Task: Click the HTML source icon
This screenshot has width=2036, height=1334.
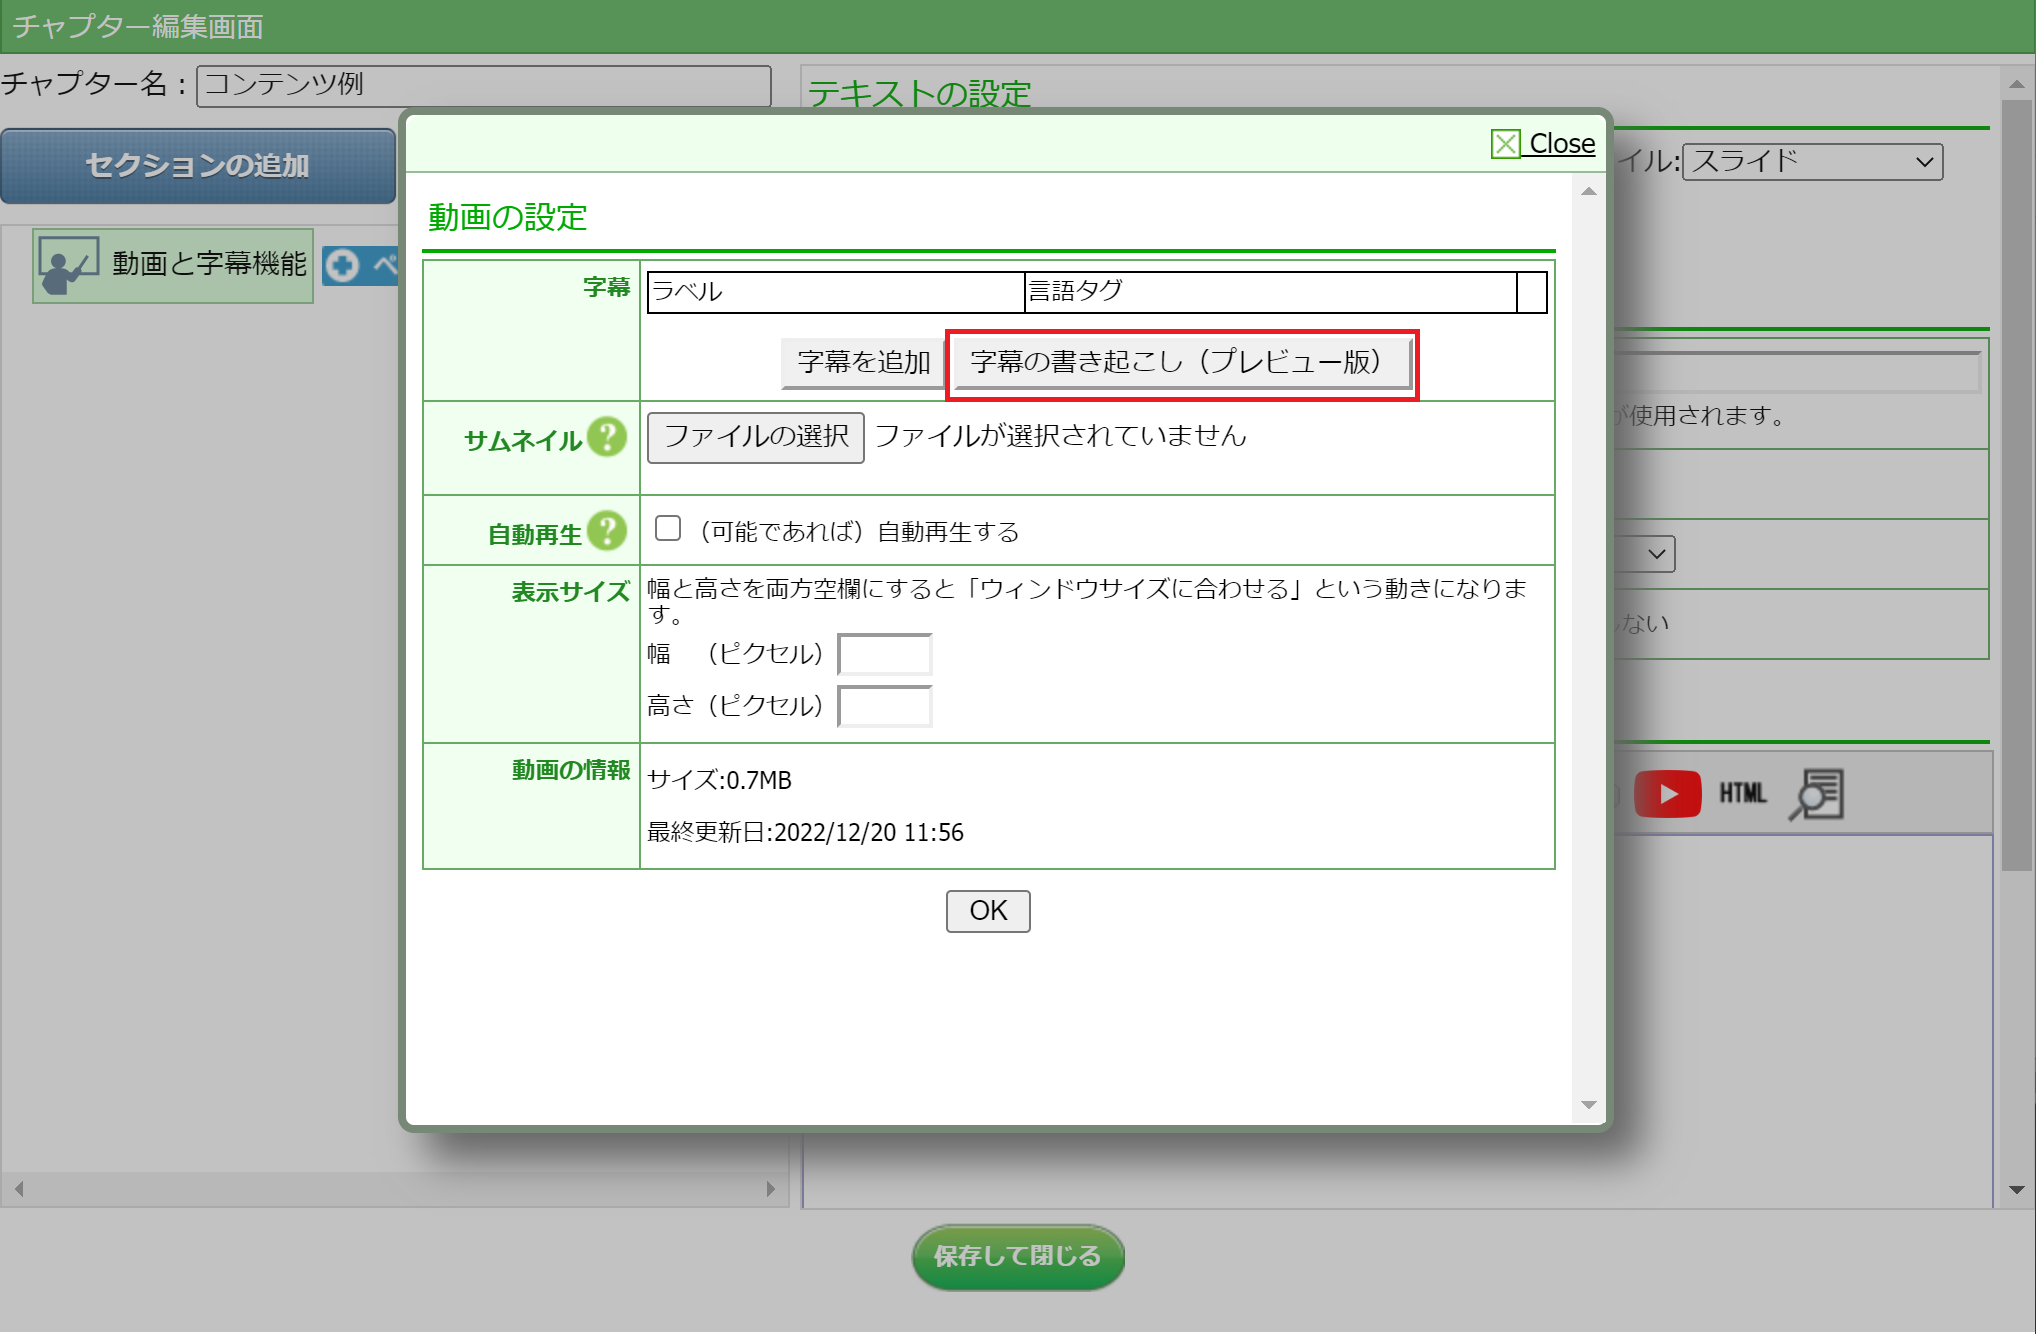Action: pos(1742,794)
